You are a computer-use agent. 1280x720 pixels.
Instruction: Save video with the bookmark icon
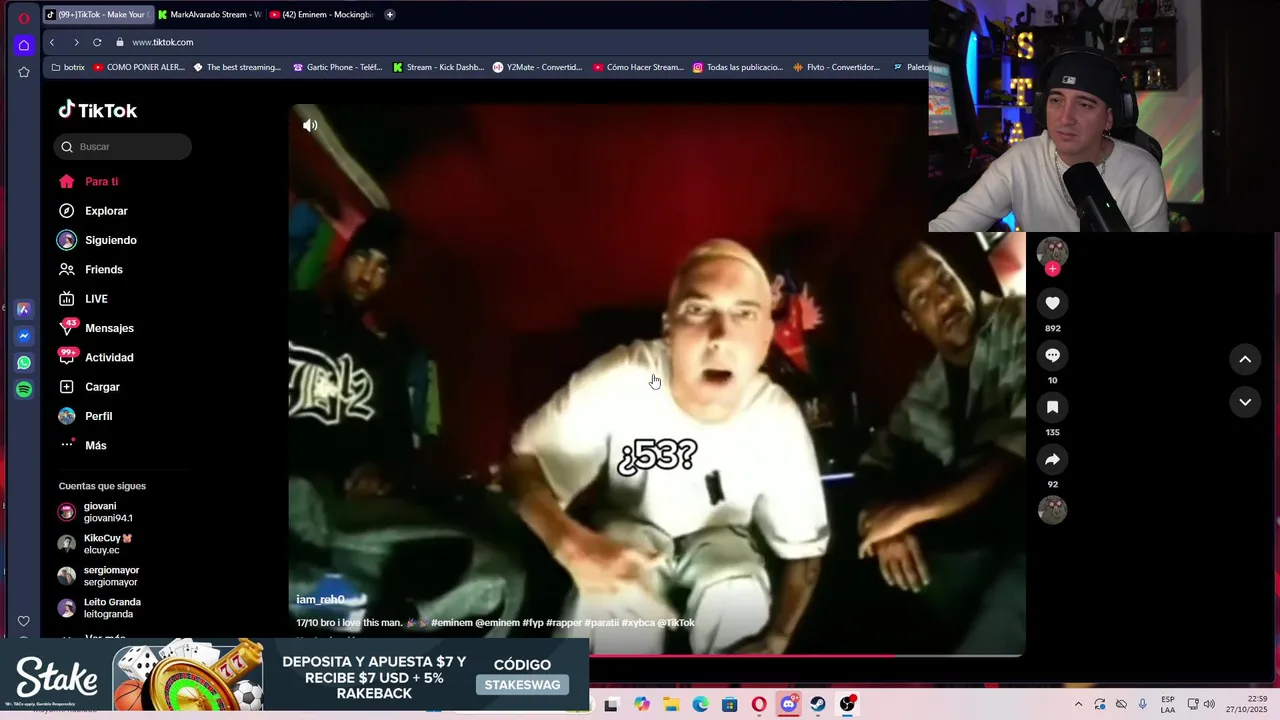coord(1052,407)
